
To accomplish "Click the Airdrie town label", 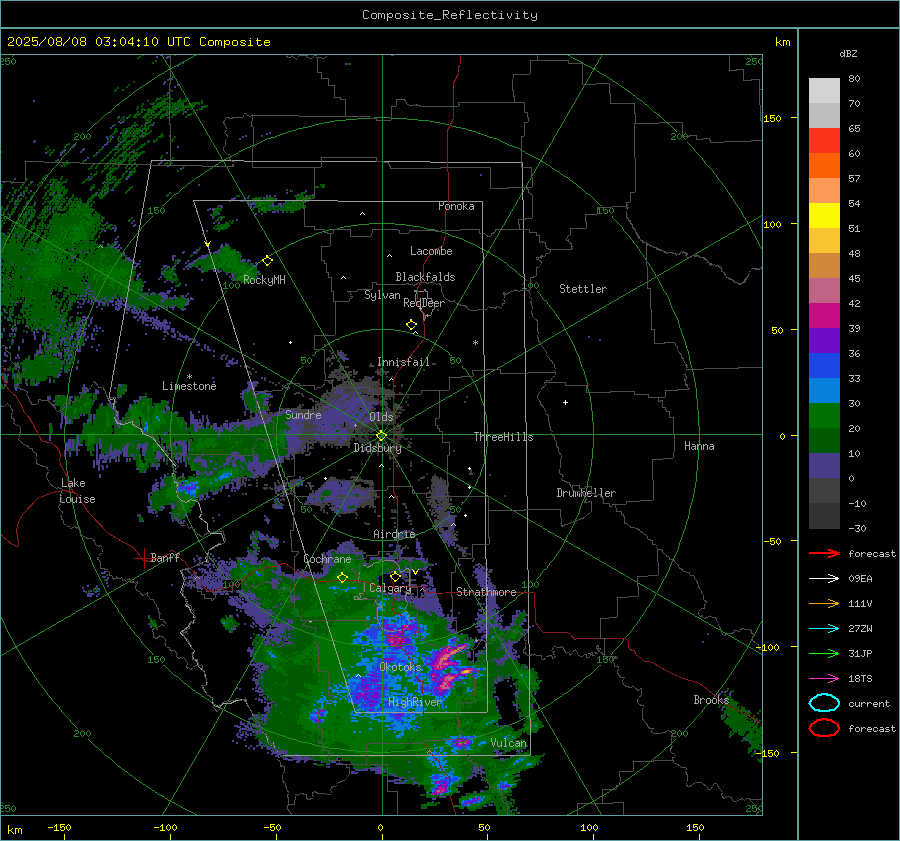I will click(x=394, y=534).
